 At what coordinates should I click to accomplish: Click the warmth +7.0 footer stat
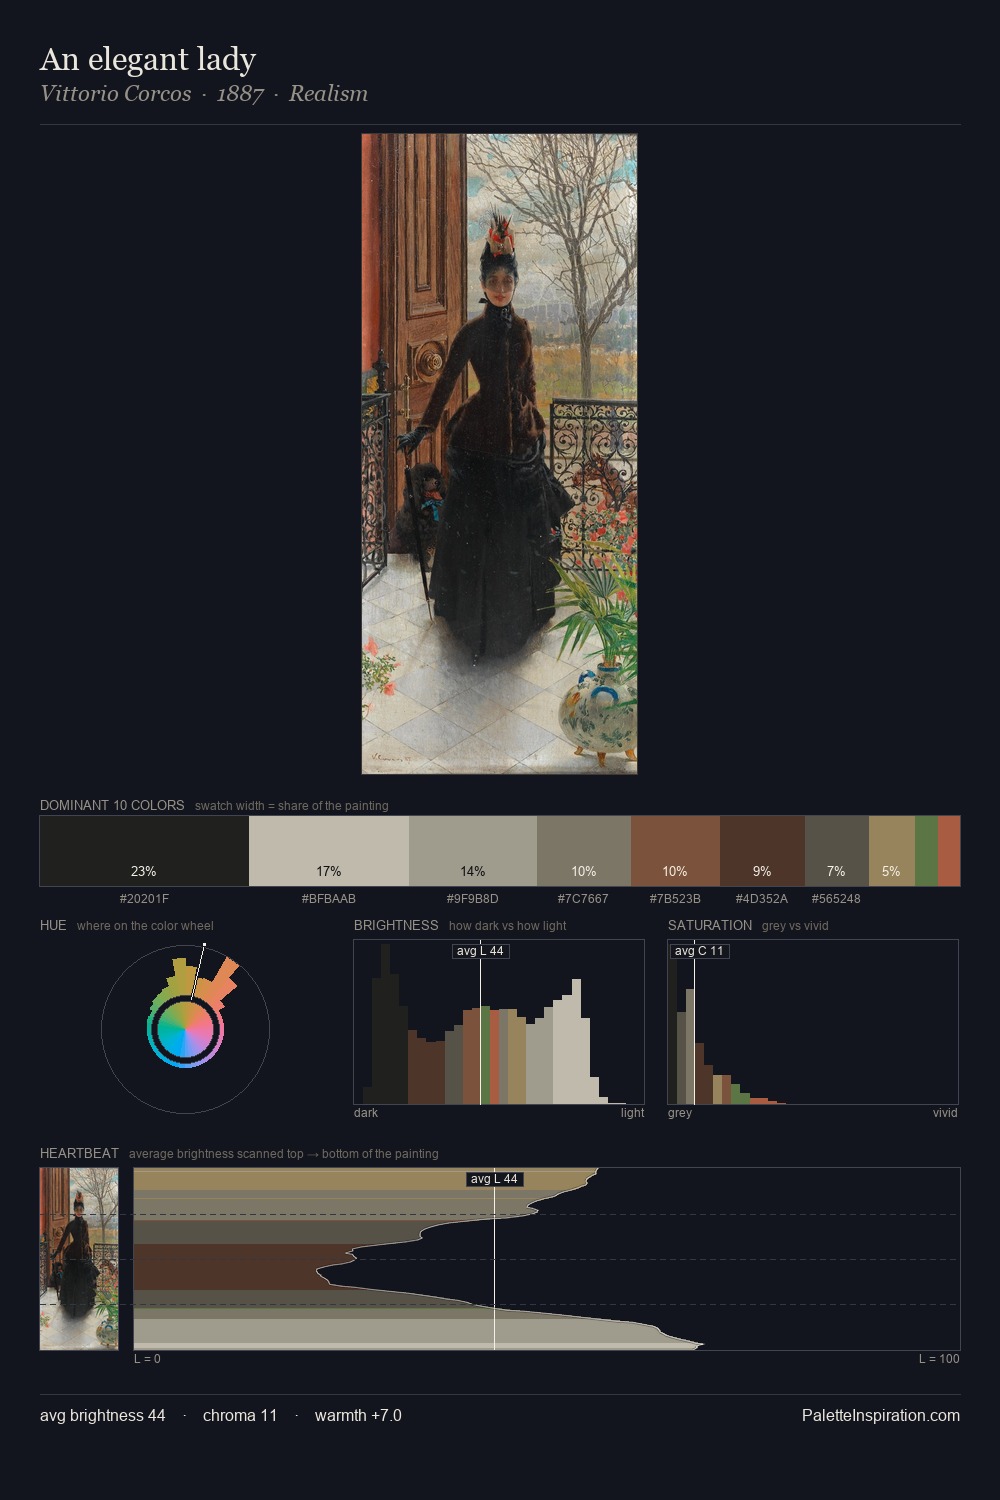click(x=358, y=1415)
